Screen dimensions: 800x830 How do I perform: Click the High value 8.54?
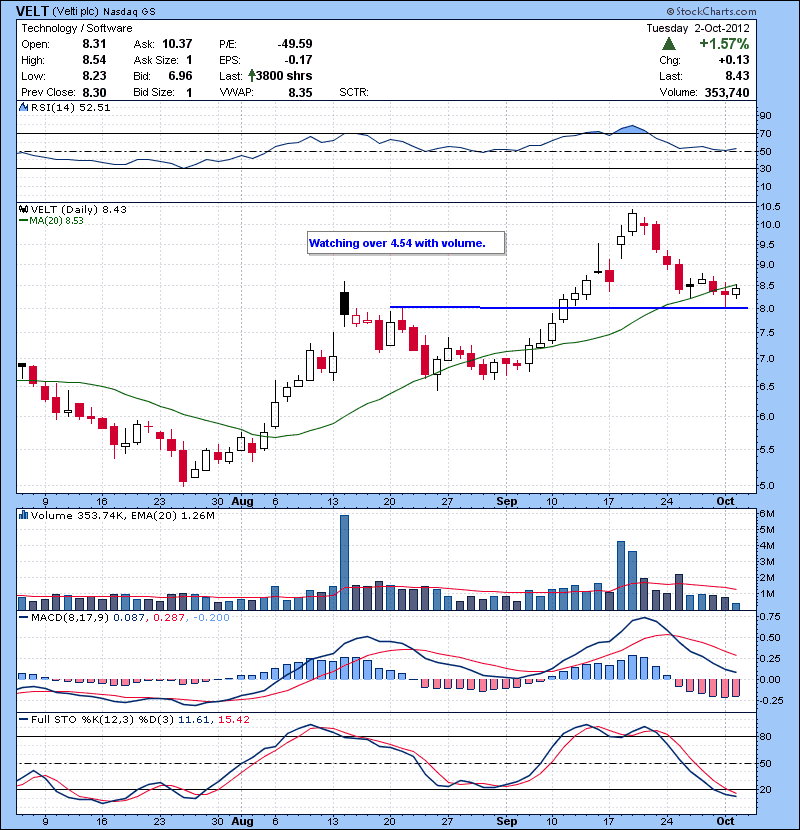pyautogui.click(x=94, y=60)
